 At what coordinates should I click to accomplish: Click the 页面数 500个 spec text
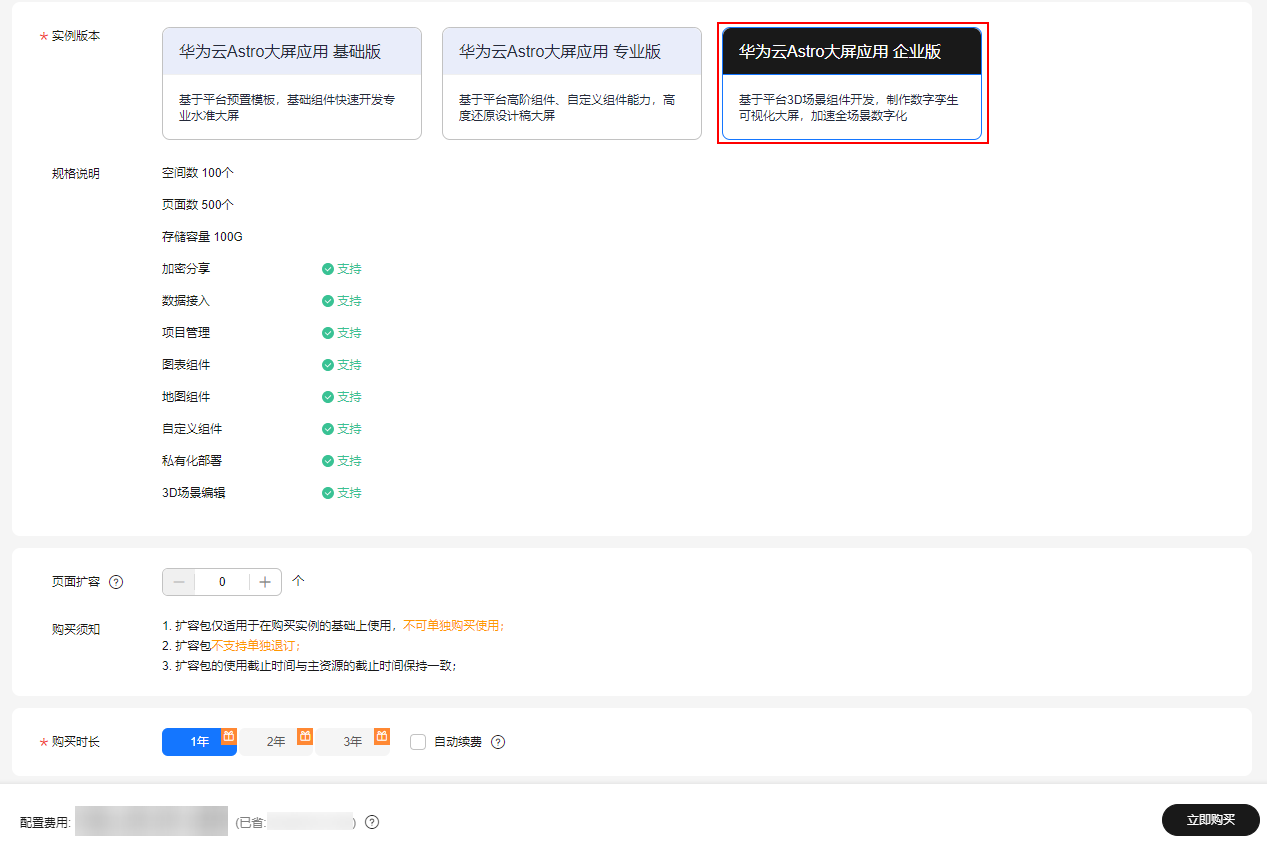[x=198, y=204]
